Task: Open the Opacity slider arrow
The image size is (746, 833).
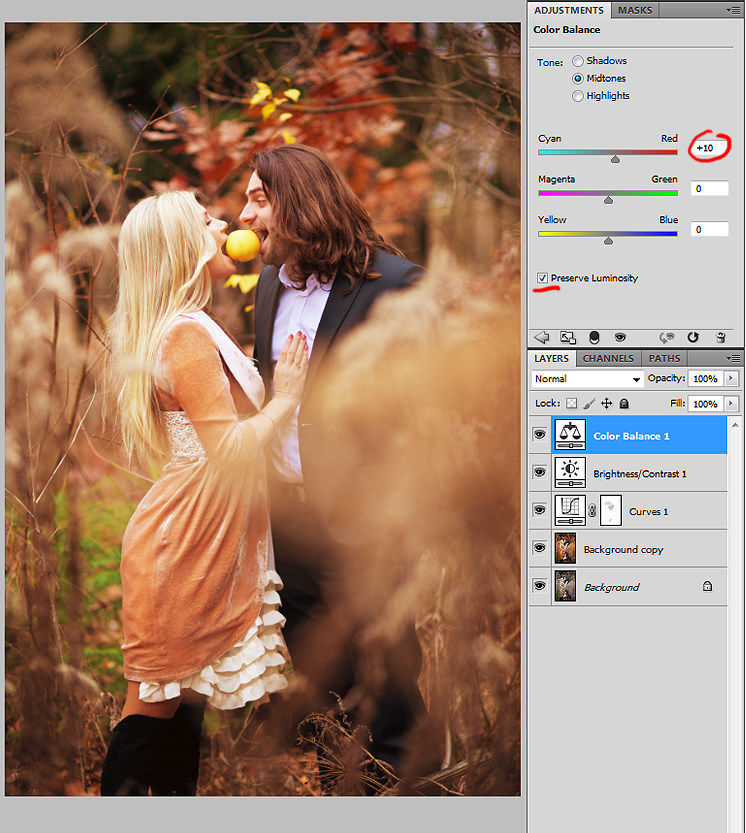Action: 731,378
